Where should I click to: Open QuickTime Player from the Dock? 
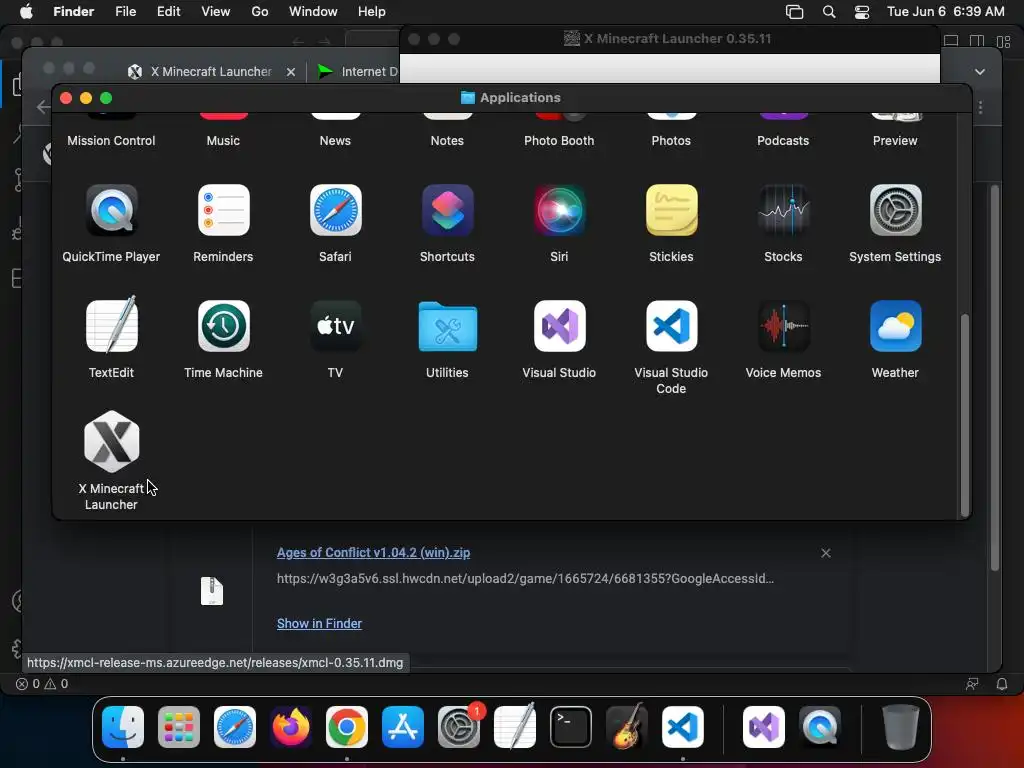pyautogui.click(x=820, y=727)
